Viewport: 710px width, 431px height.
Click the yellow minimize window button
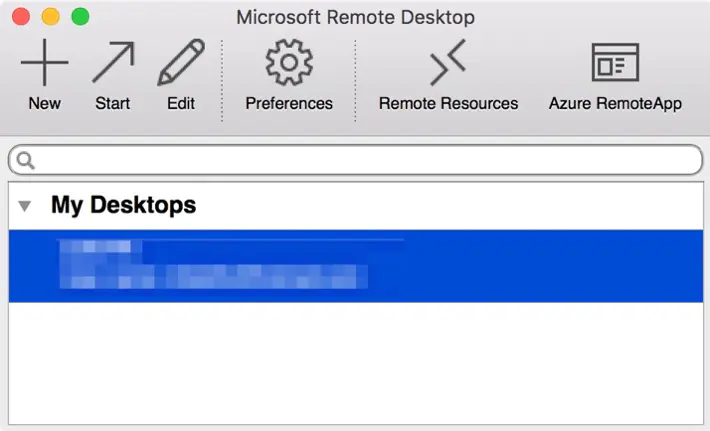click(x=51, y=17)
